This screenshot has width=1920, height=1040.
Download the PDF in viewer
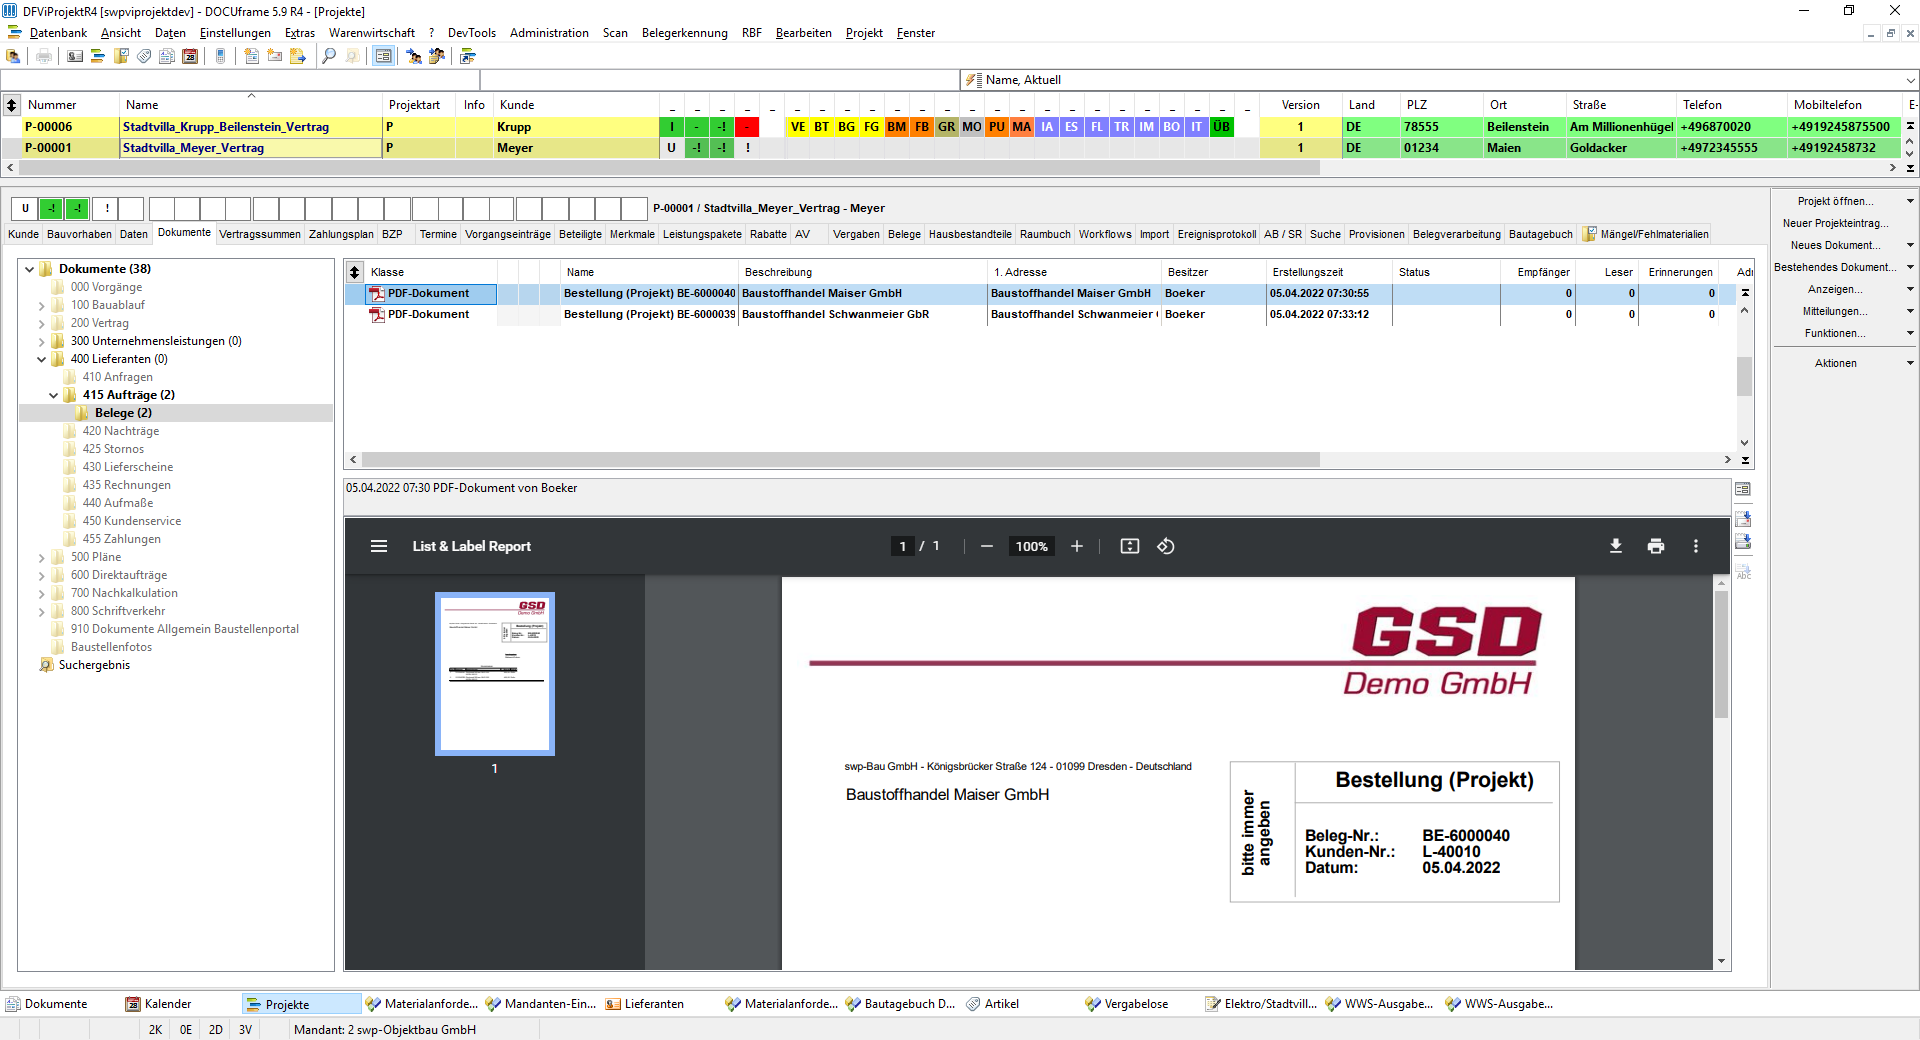click(1615, 546)
